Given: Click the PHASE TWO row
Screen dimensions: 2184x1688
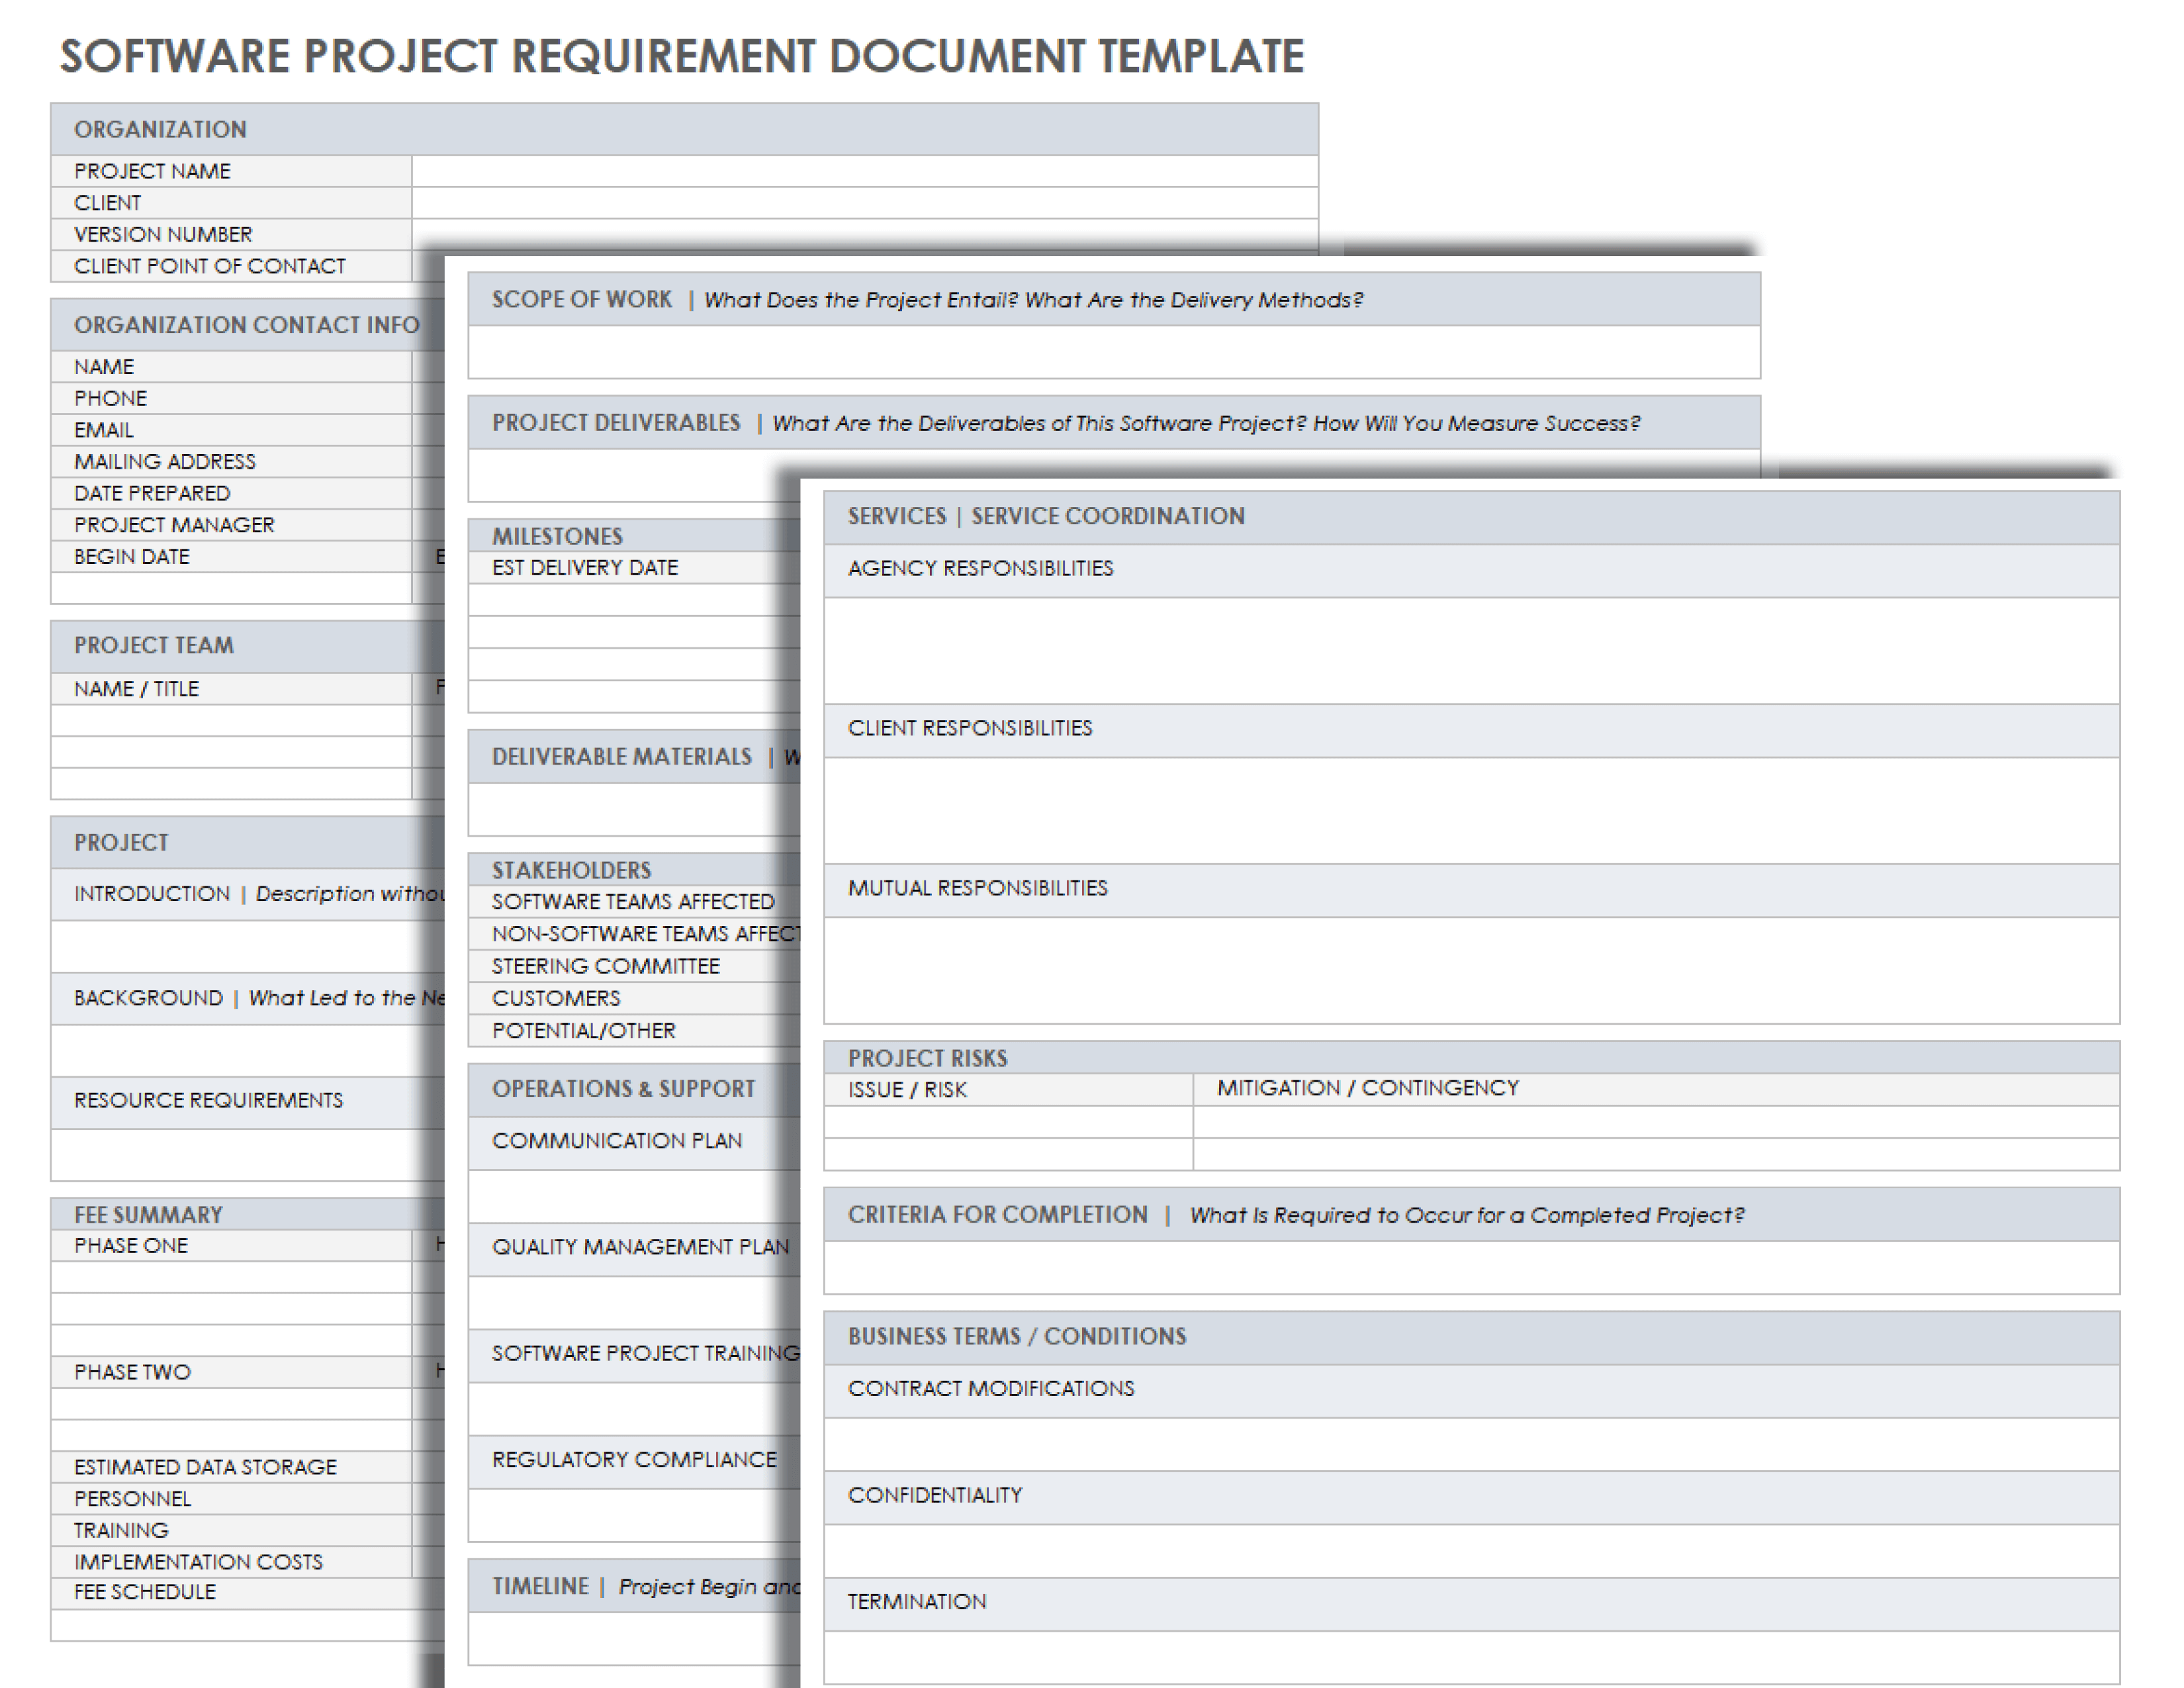Looking at the screenshot, I should [132, 1372].
